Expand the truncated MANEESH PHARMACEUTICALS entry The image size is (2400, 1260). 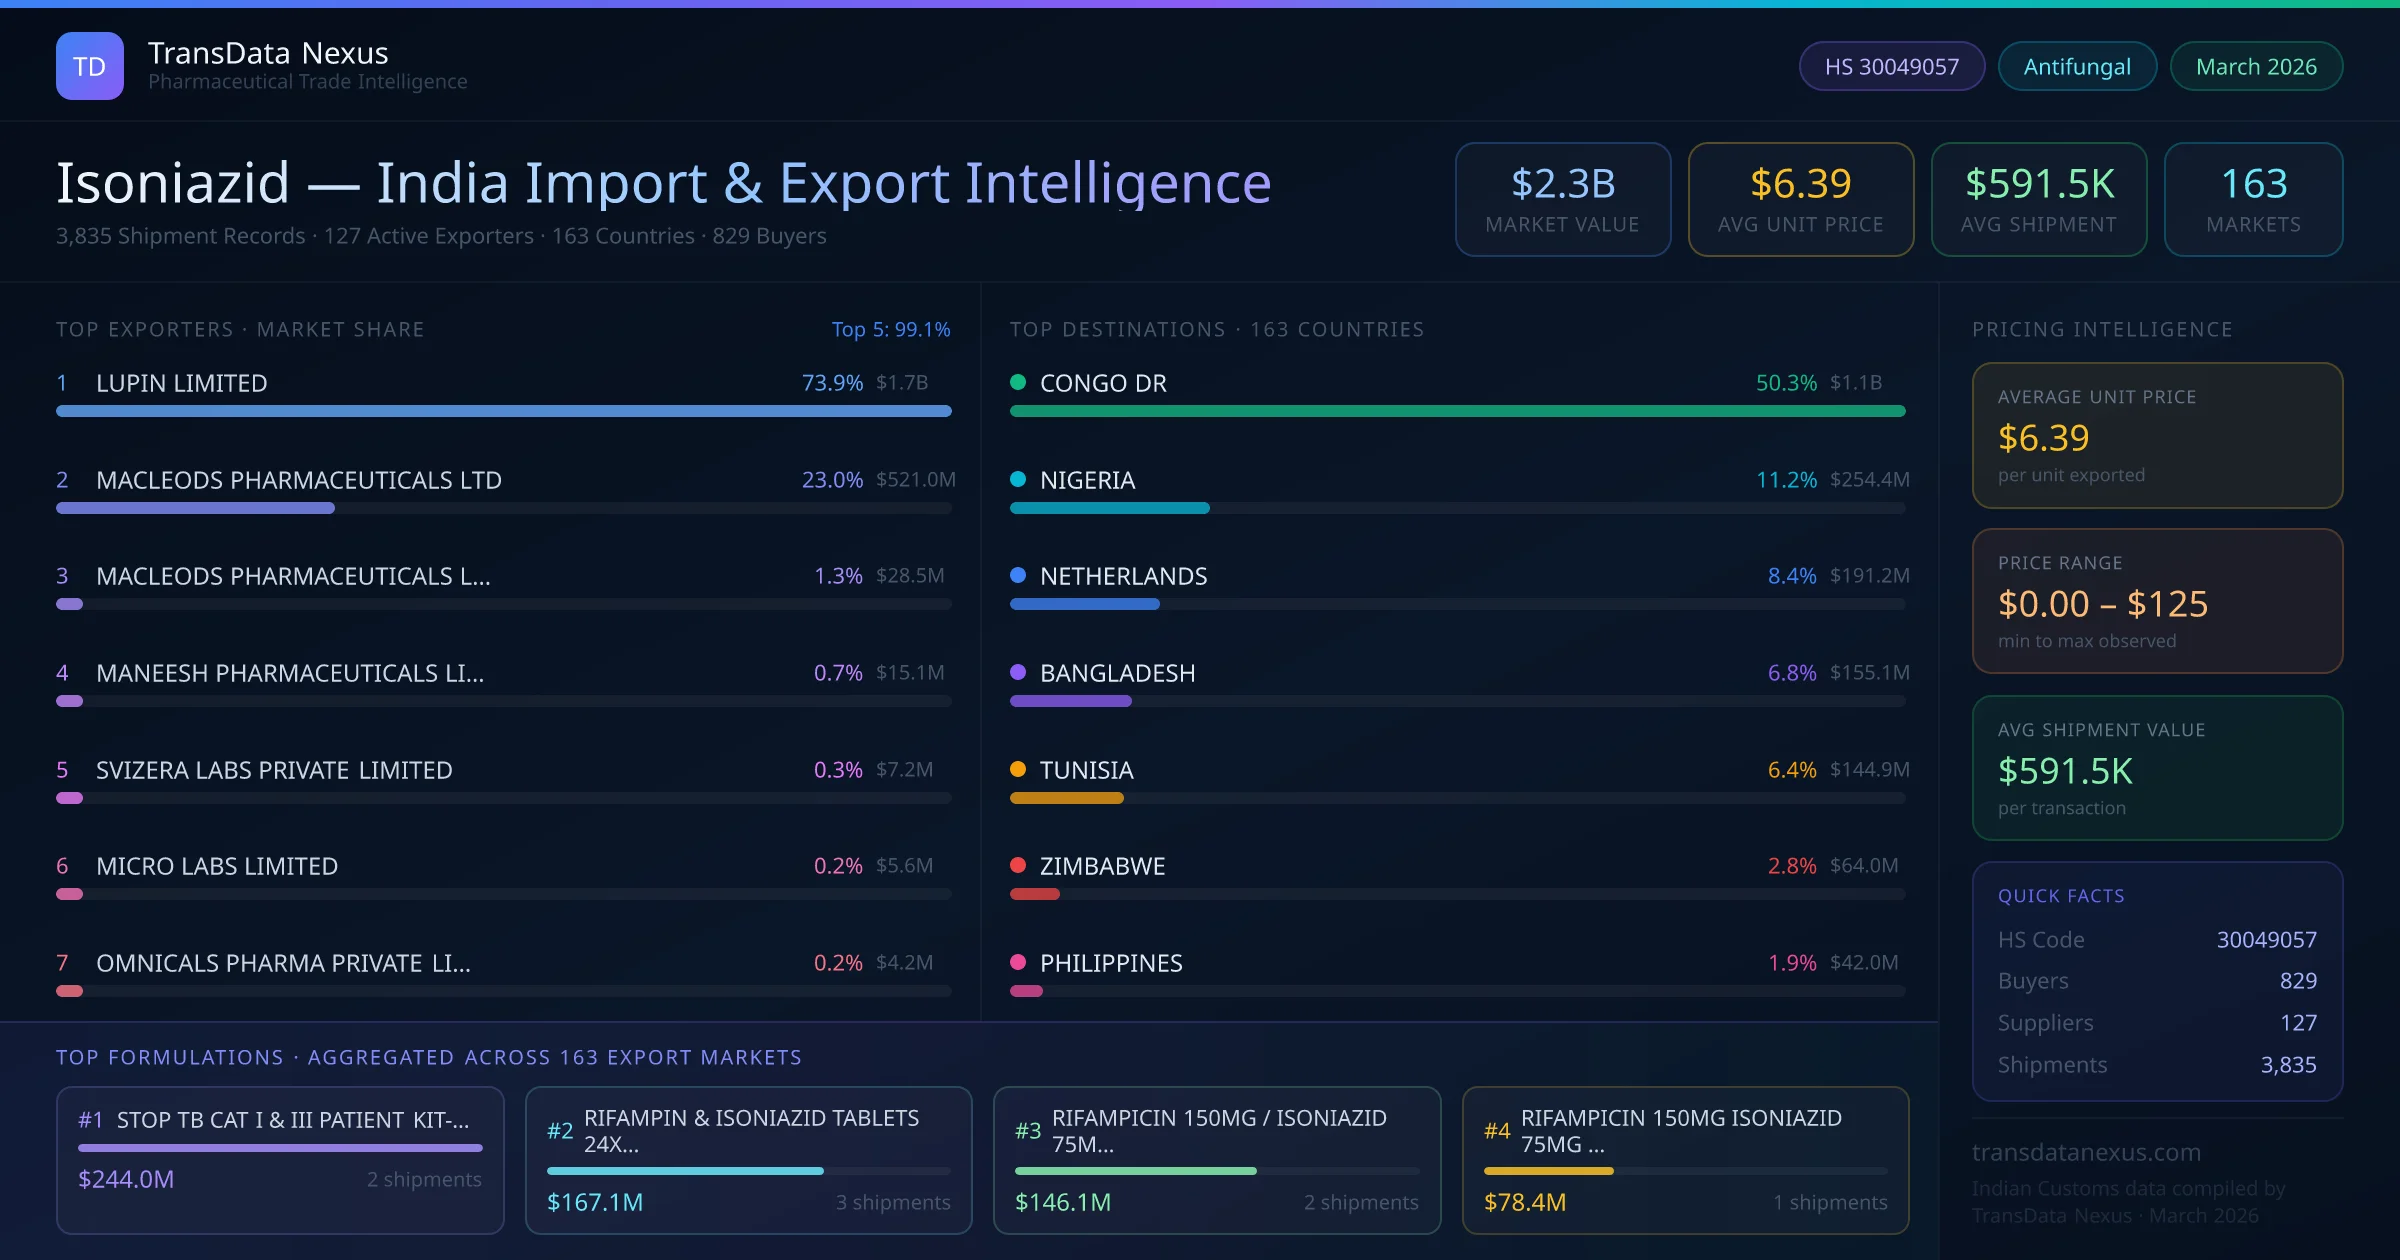pos(290,673)
